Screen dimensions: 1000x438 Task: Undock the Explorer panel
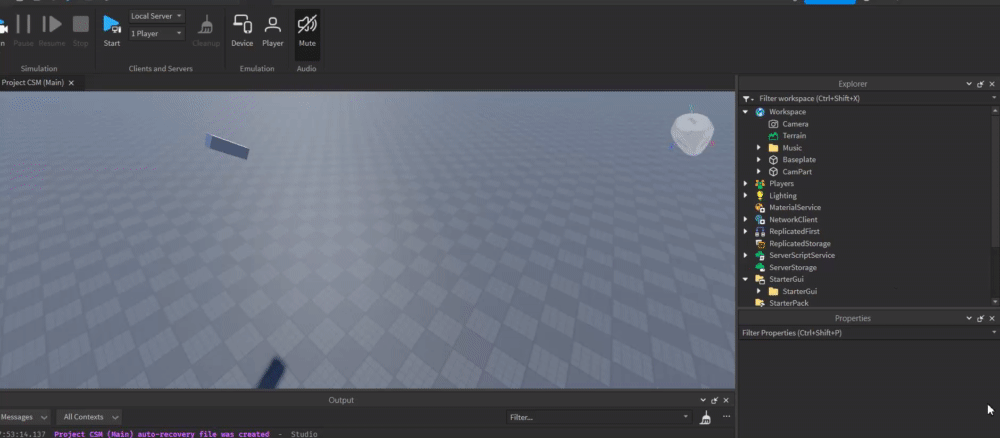981,84
